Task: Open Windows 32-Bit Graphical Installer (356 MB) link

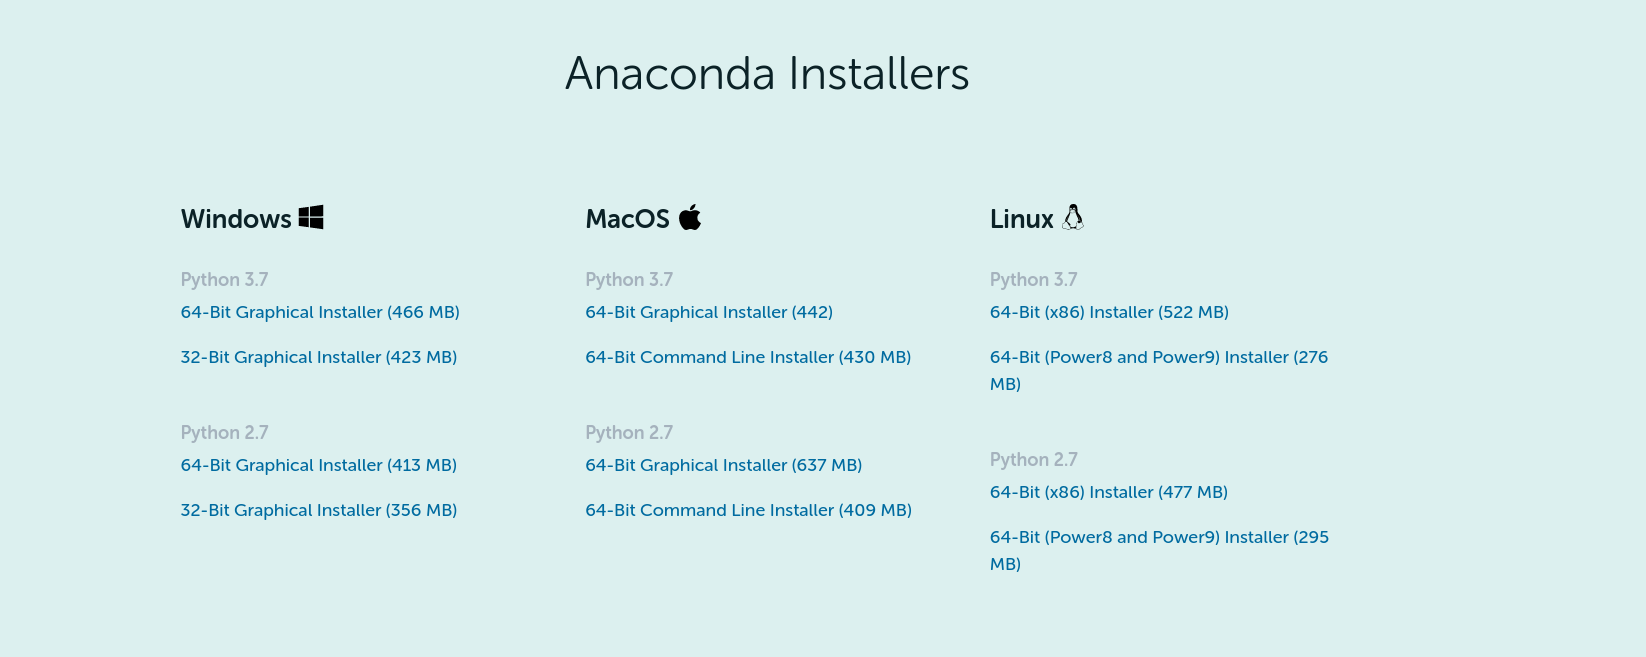Action: 318,510
